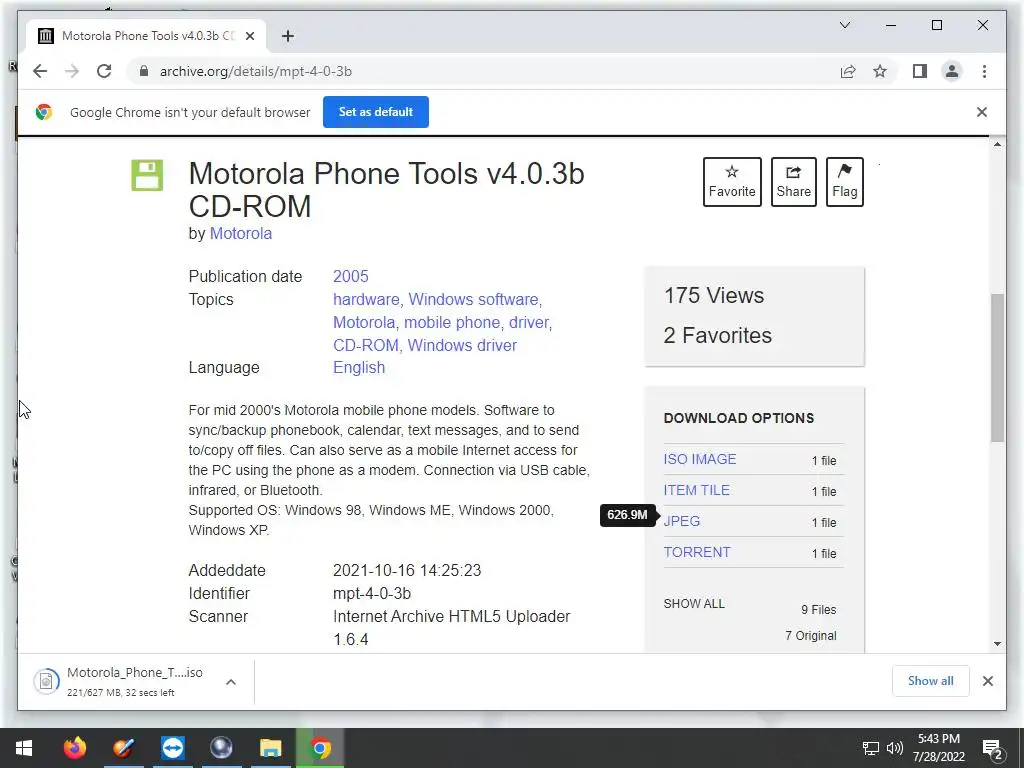Click the Identifier value "mpt-4-0-3b"
The width and height of the screenshot is (1024, 768).
click(372, 593)
